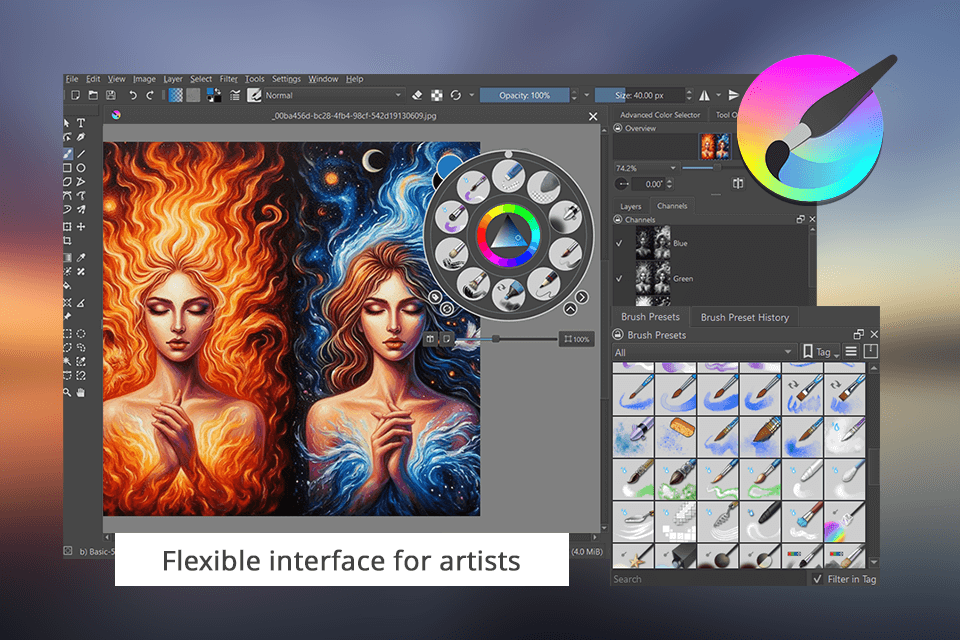Select the Move tool
The image size is (960, 640).
click(81, 227)
